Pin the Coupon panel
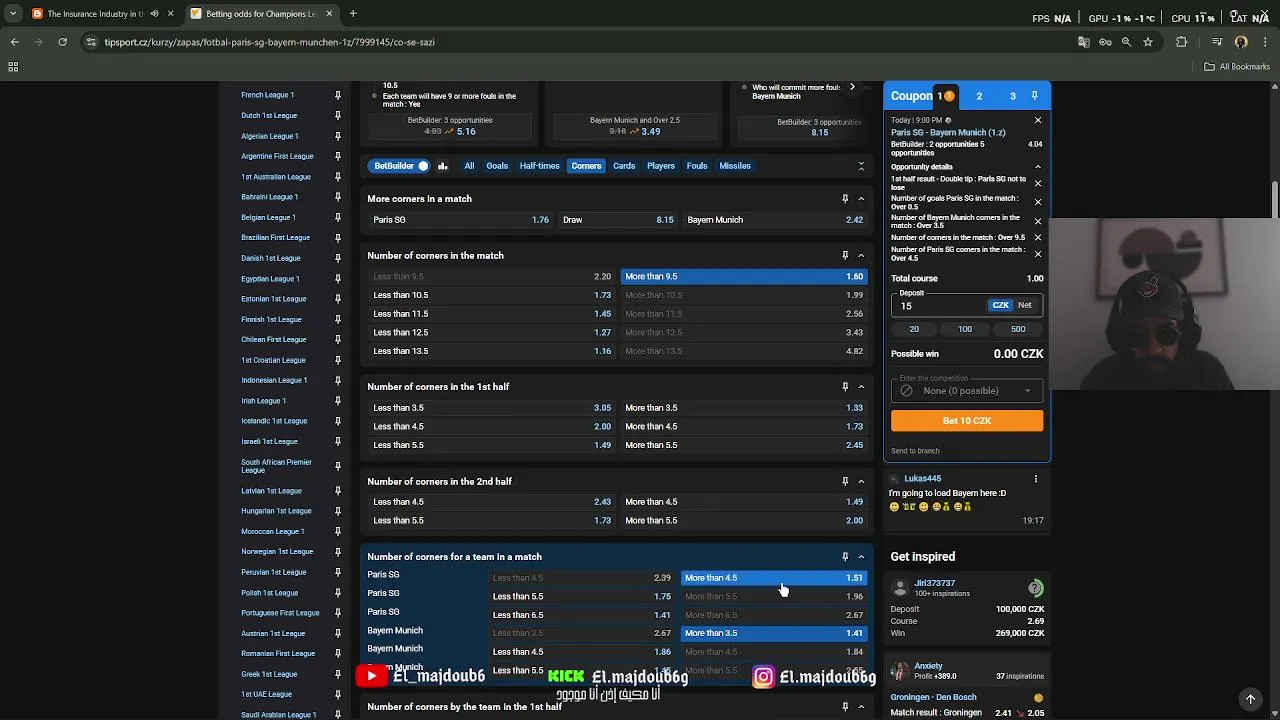Screen dimensions: 1280x720 click(1034, 96)
